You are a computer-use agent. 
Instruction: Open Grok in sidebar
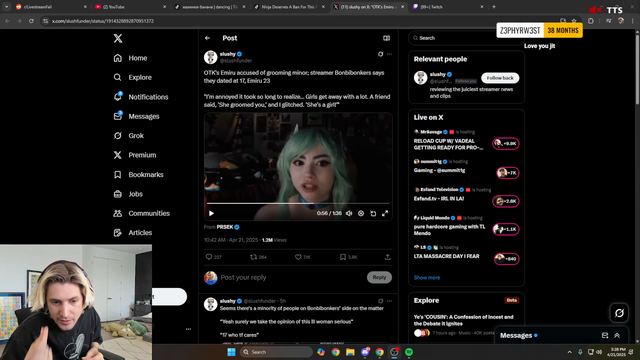[129, 136]
